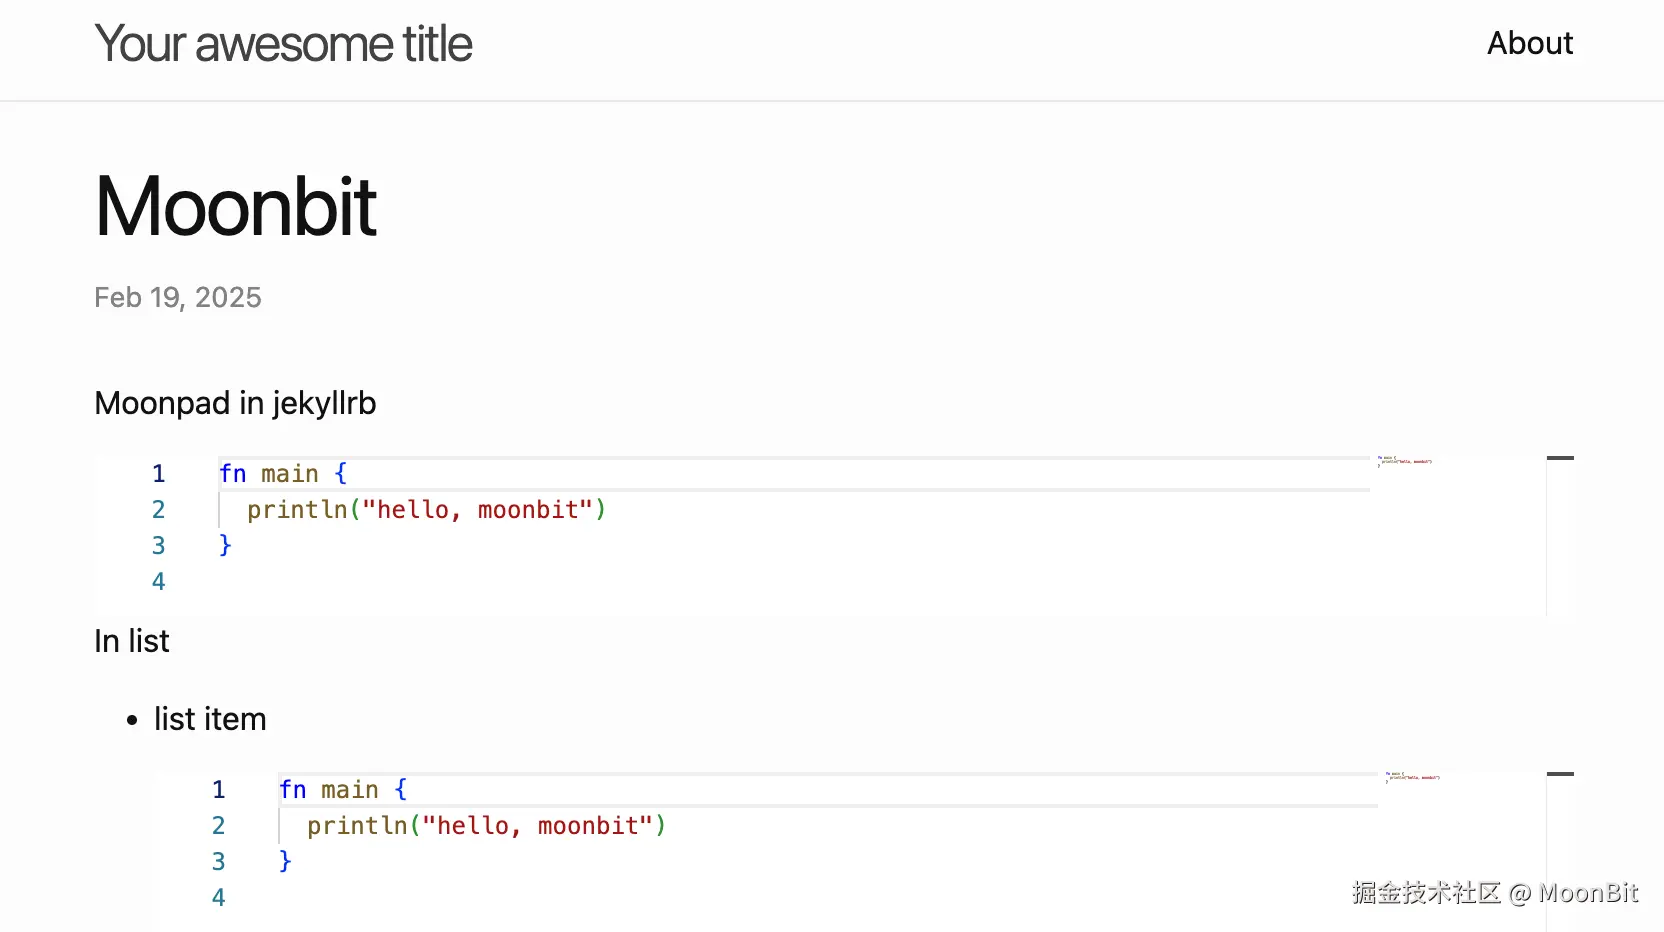This screenshot has width=1664, height=932.
Task: Click the Your awesome title site header
Action: click(283, 43)
